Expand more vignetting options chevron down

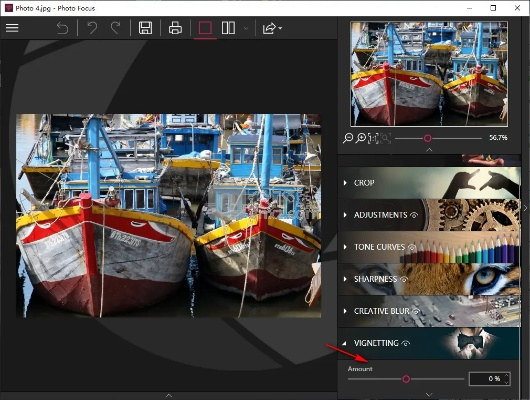click(x=429, y=394)
